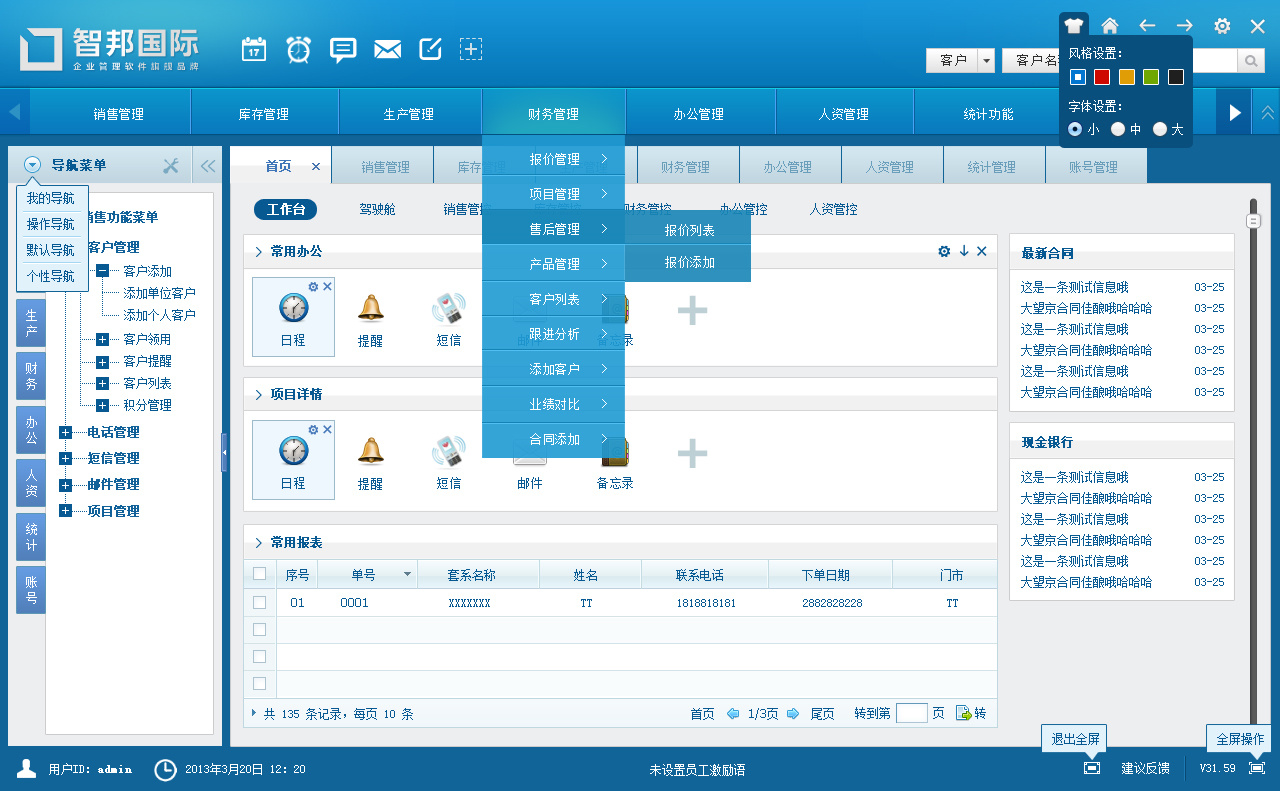Click the alarm clock icon in the header
Screen dimensions: 1280x791
pos(298,49)
